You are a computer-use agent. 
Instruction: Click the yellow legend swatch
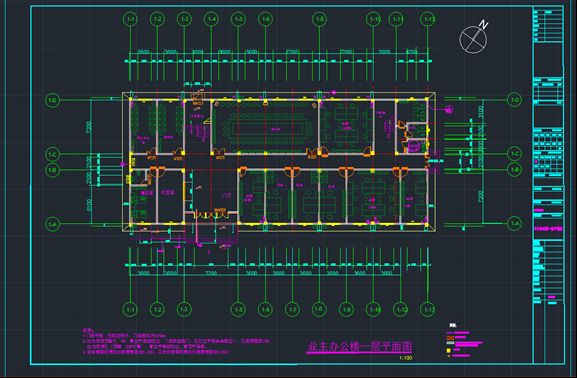tap(449, 351)
